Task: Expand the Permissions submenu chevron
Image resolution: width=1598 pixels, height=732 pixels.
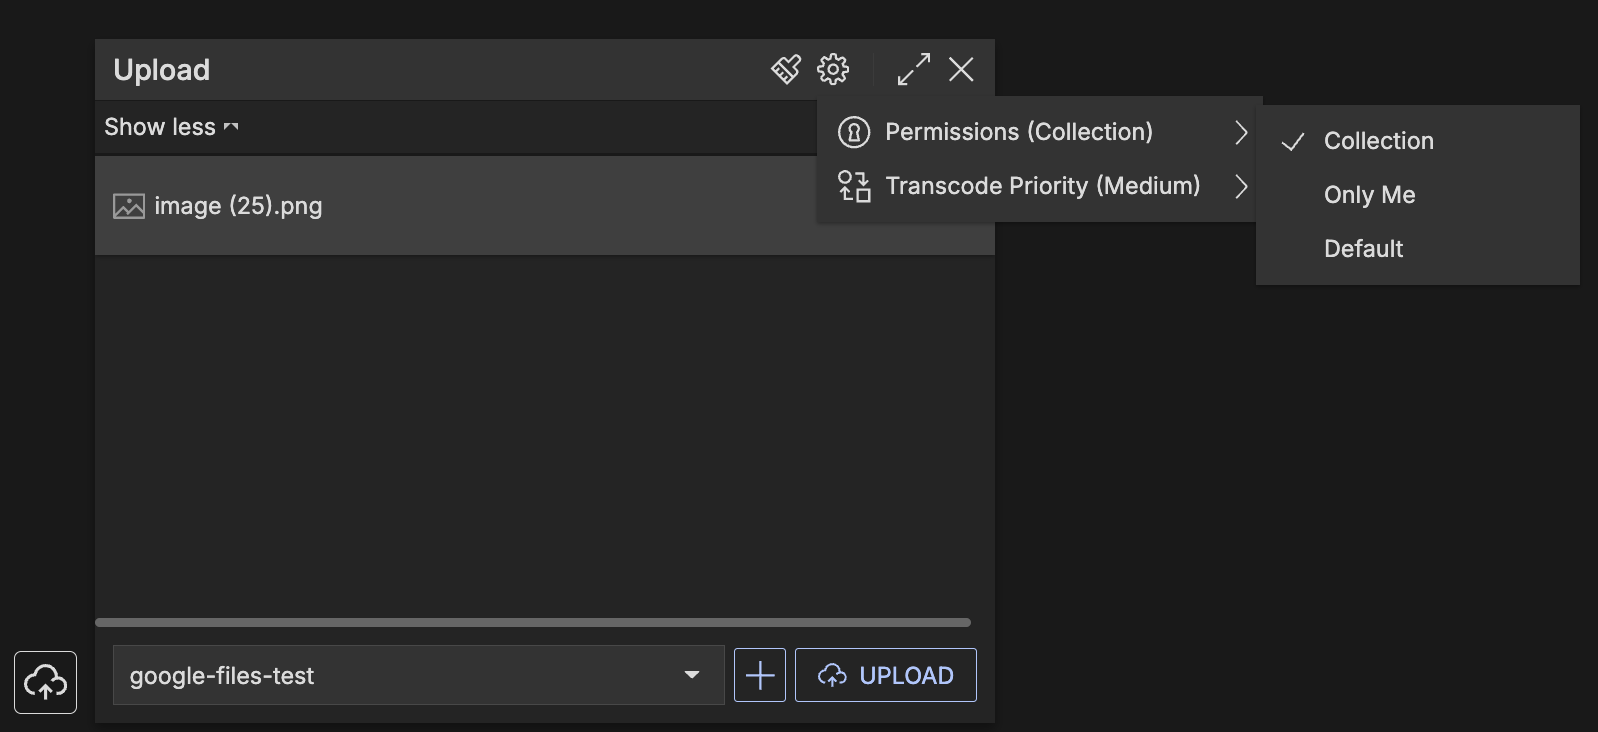Action: point(1241,132)
